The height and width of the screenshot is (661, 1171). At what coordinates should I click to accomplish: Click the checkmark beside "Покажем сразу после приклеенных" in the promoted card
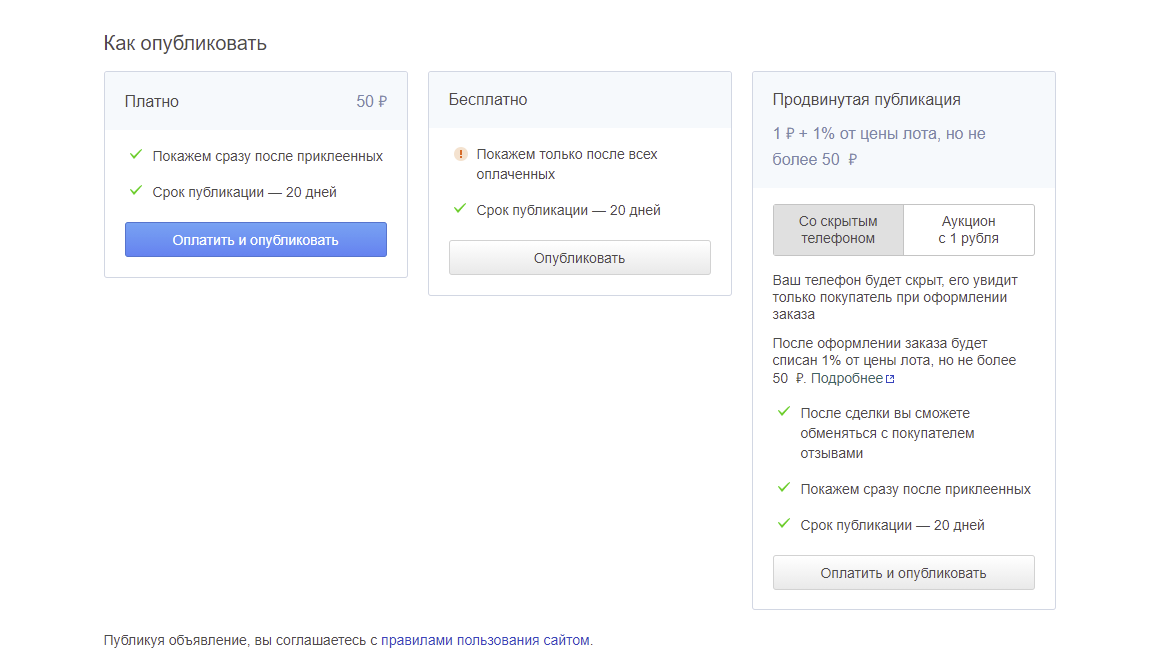point(784,488)
